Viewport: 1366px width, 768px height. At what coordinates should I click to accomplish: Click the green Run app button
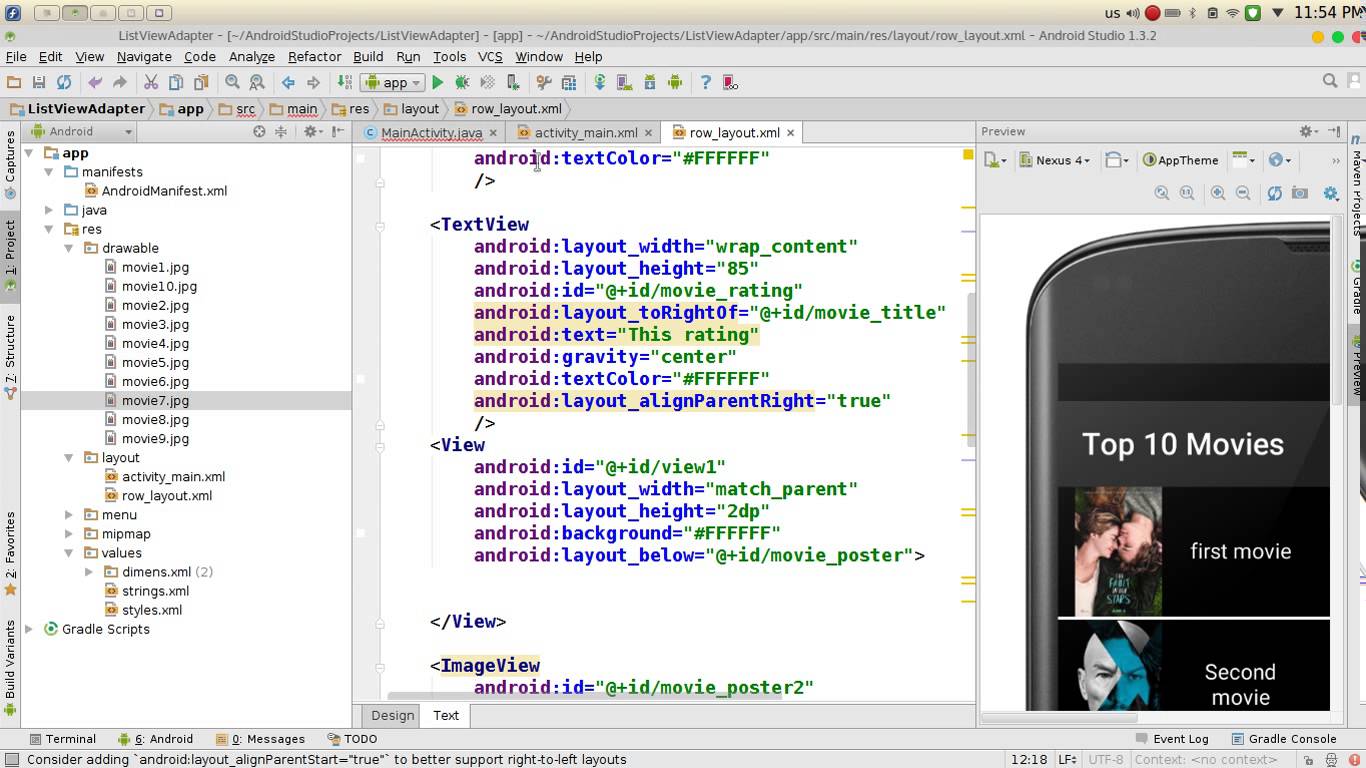(438, 83)
